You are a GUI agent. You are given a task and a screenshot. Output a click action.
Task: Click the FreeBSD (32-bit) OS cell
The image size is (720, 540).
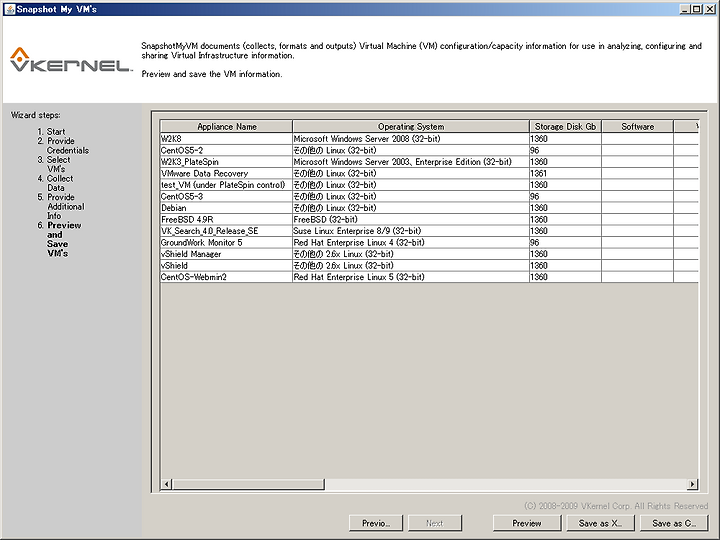(x=411, y=219)
